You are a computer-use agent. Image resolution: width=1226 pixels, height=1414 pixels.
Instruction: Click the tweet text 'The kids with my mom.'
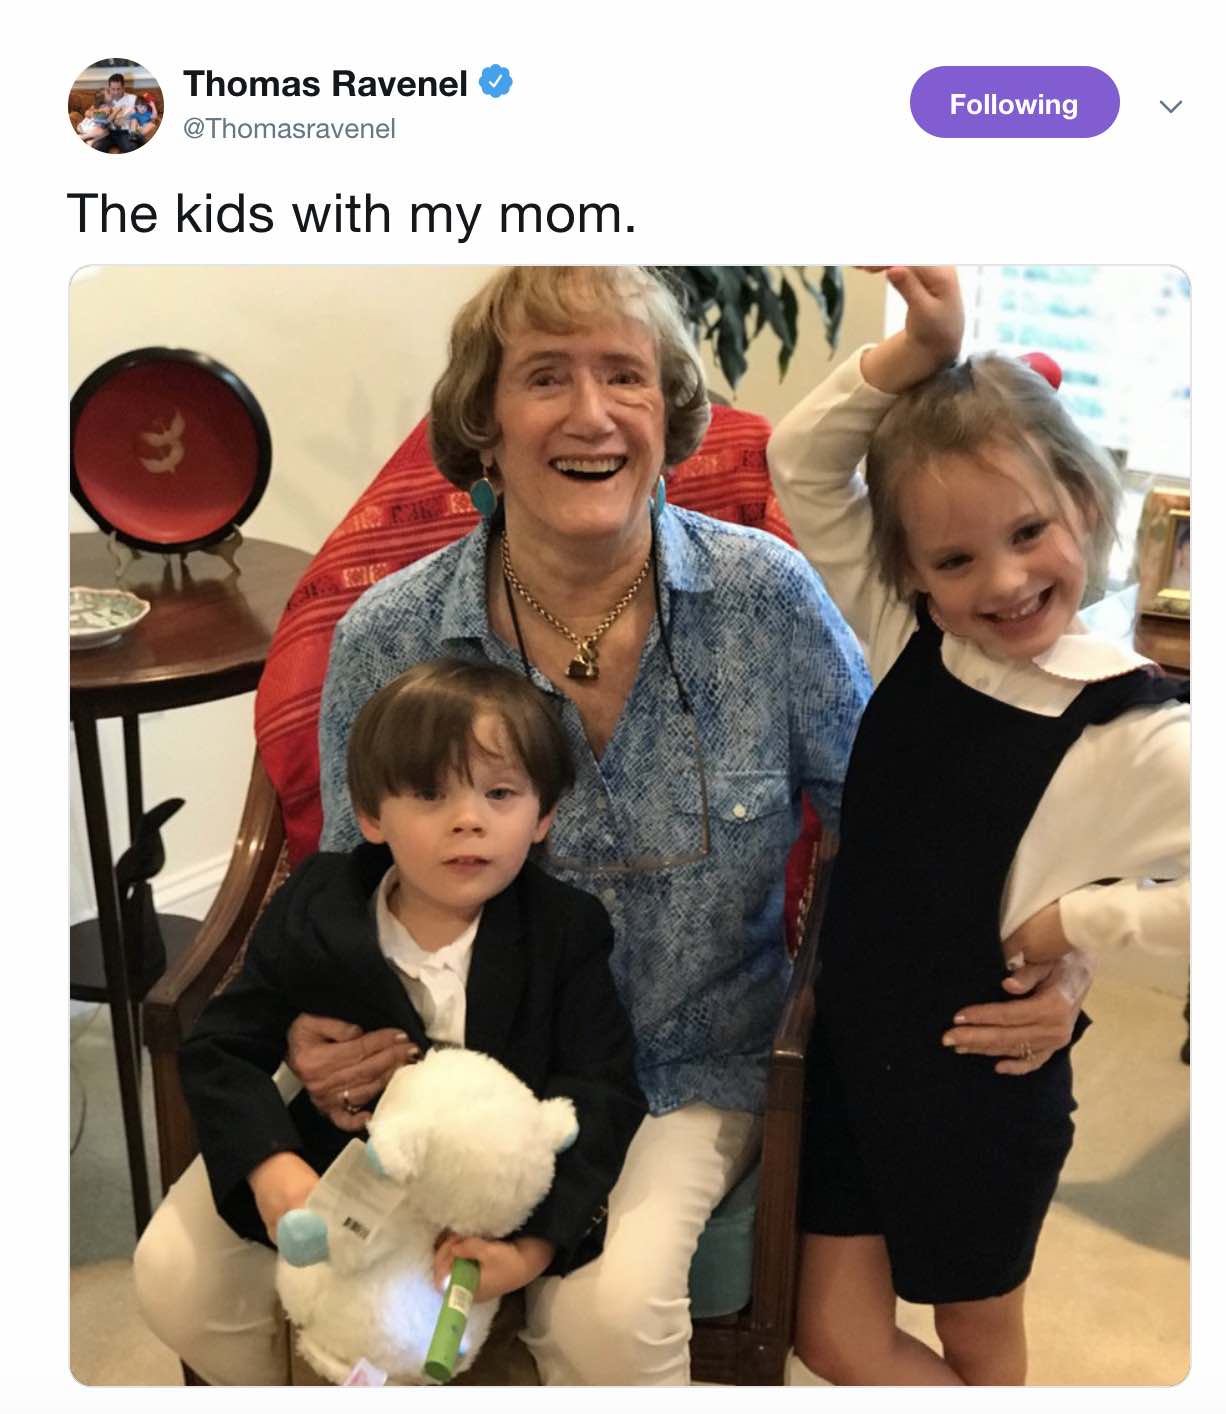(x=351, y=214)
